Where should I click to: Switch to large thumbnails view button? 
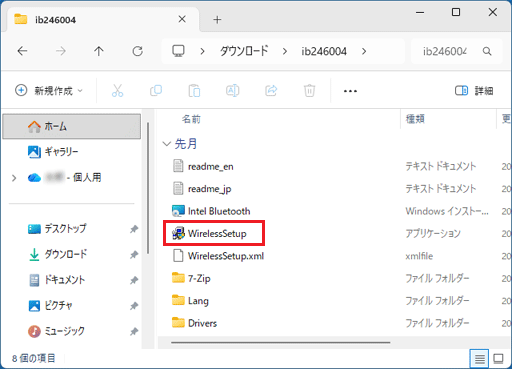pyautogui.click(x=498, y=359)
